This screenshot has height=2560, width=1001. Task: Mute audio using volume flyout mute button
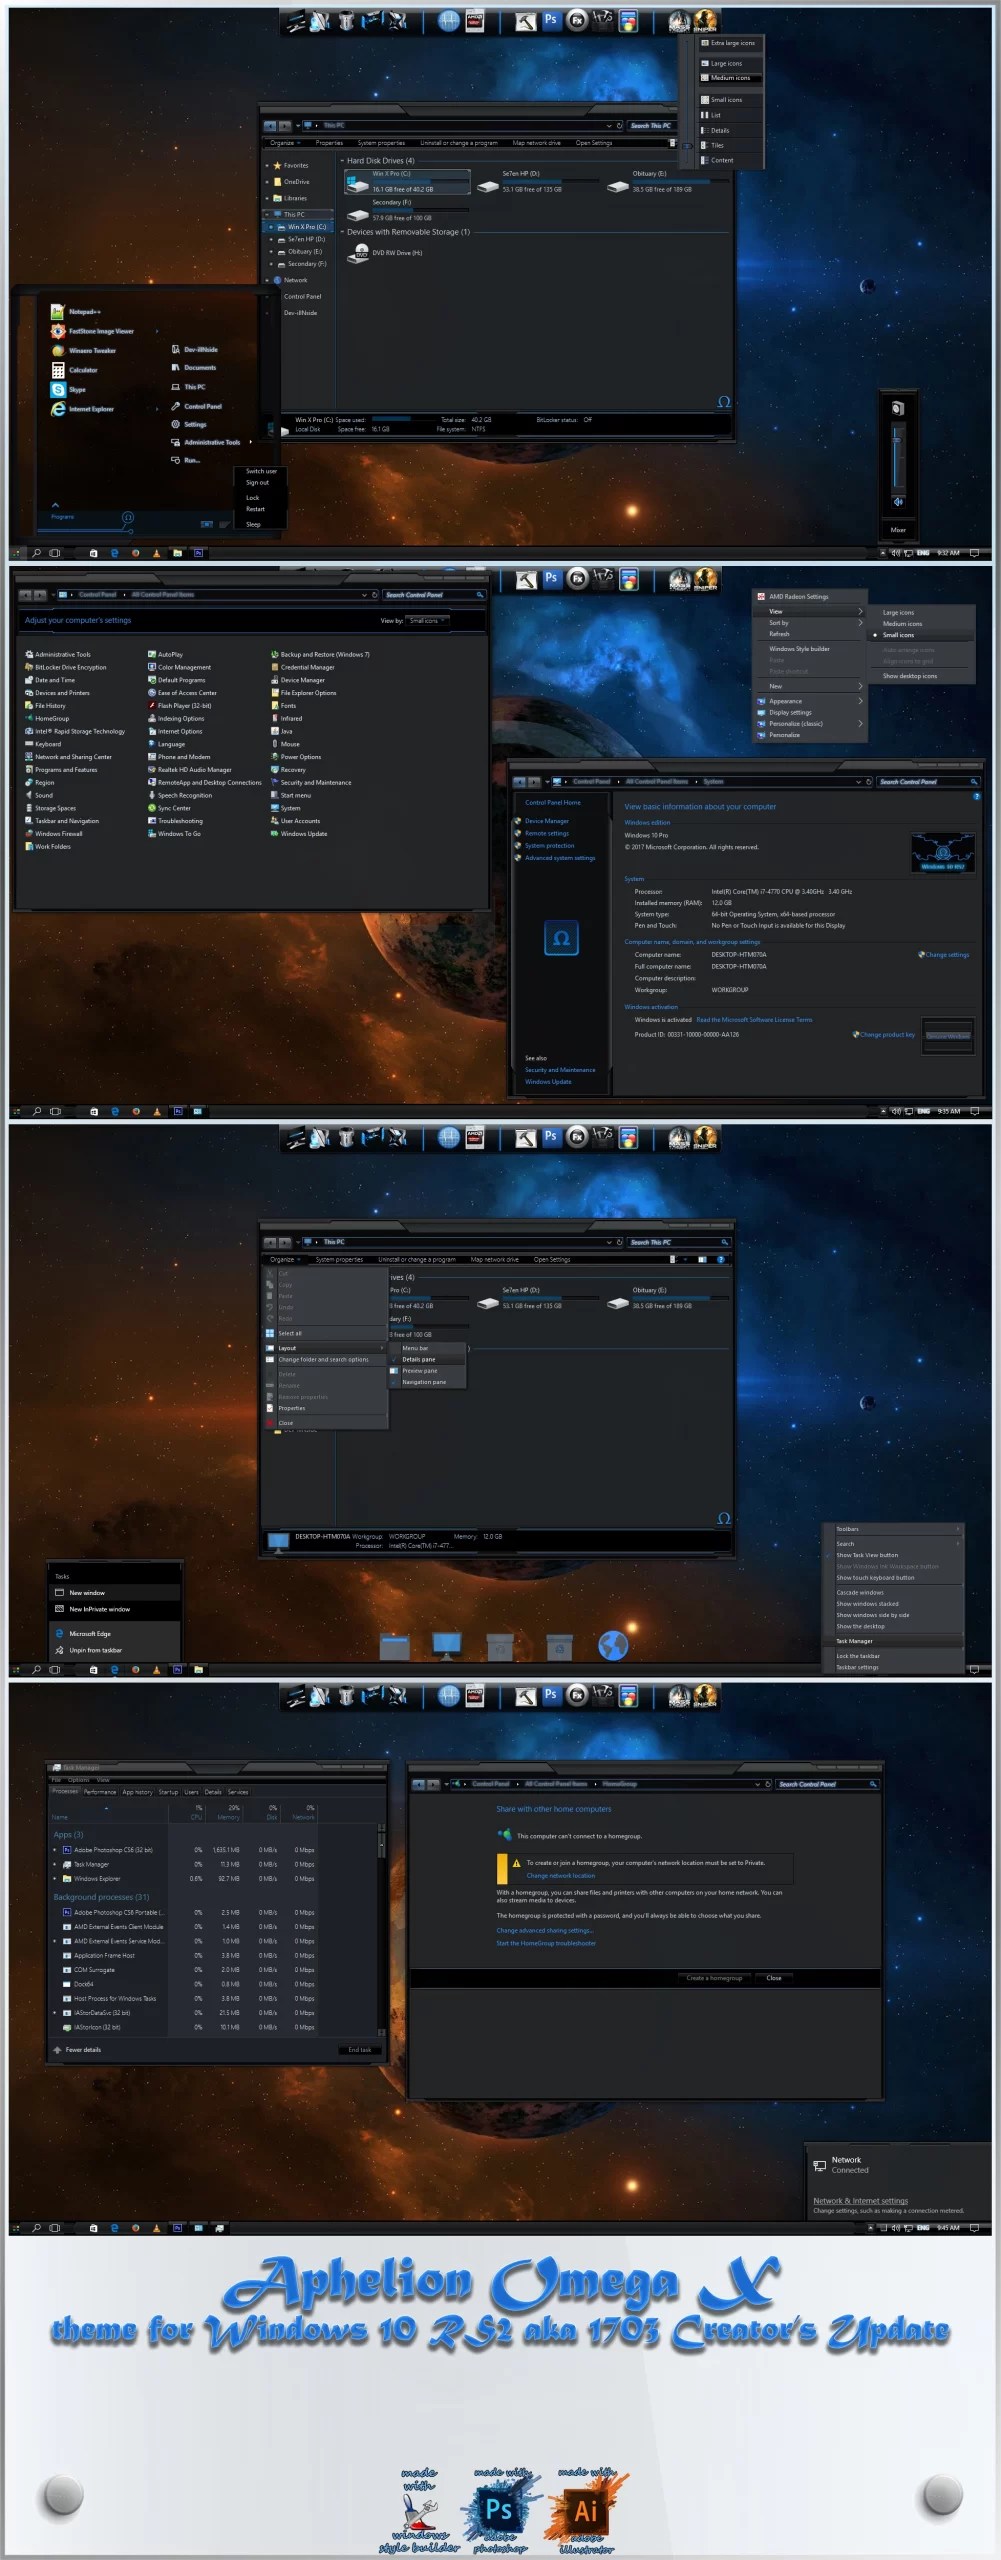coord(897,501)
